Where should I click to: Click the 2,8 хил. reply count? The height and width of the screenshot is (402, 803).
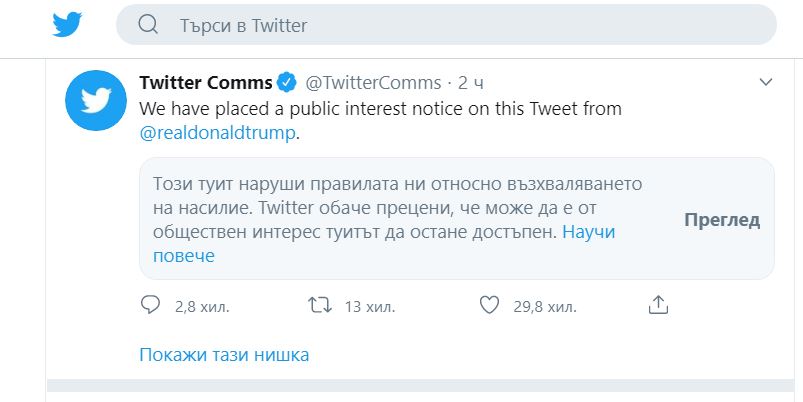click(202, 307)
